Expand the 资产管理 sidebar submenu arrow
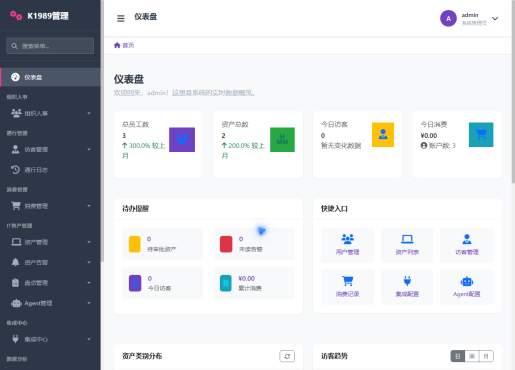Screen dimensions: 515x370 (89, 242)
